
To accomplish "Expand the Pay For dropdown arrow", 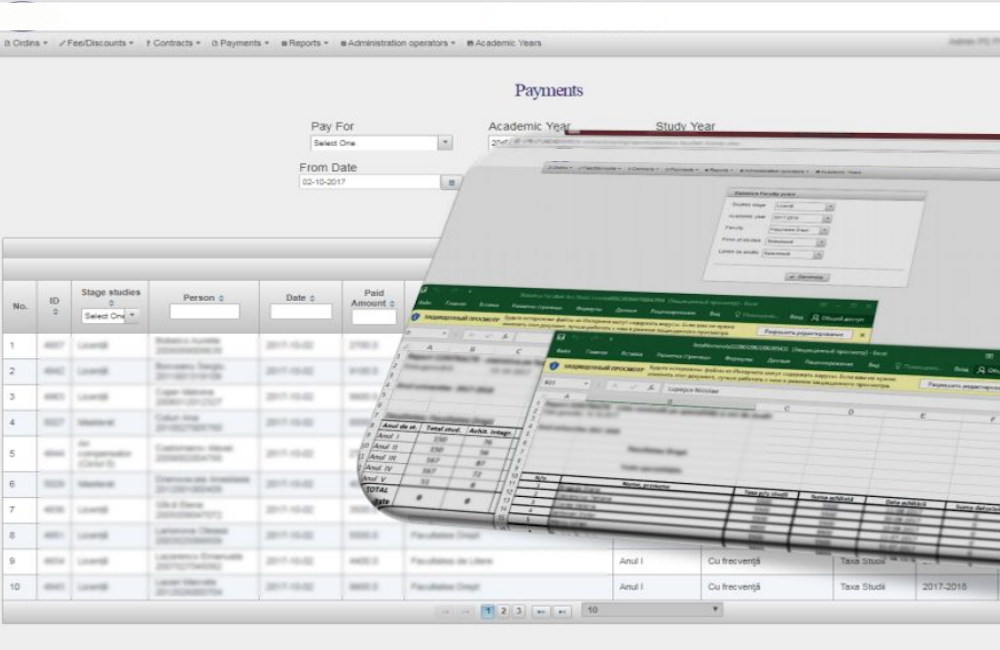I will coord(445,143).
